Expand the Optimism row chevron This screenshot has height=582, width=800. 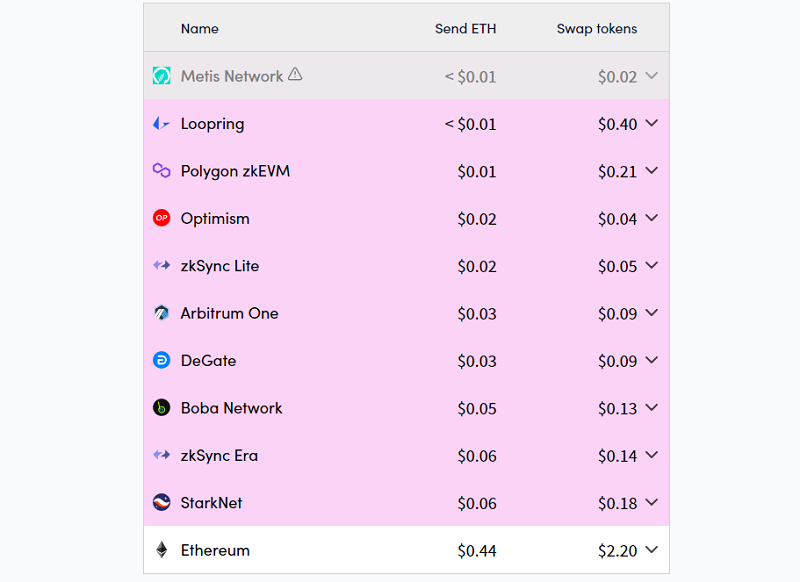652,218
